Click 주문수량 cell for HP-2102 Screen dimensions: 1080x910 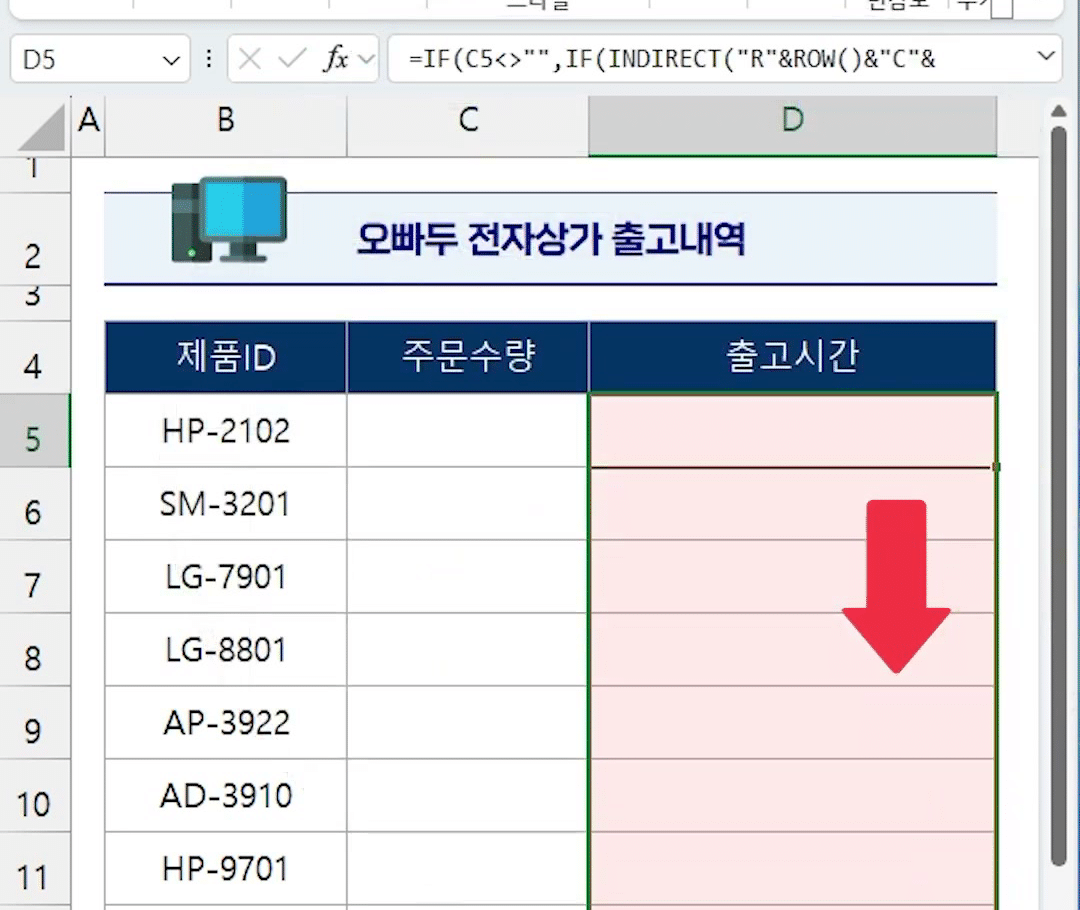[468, 431]
